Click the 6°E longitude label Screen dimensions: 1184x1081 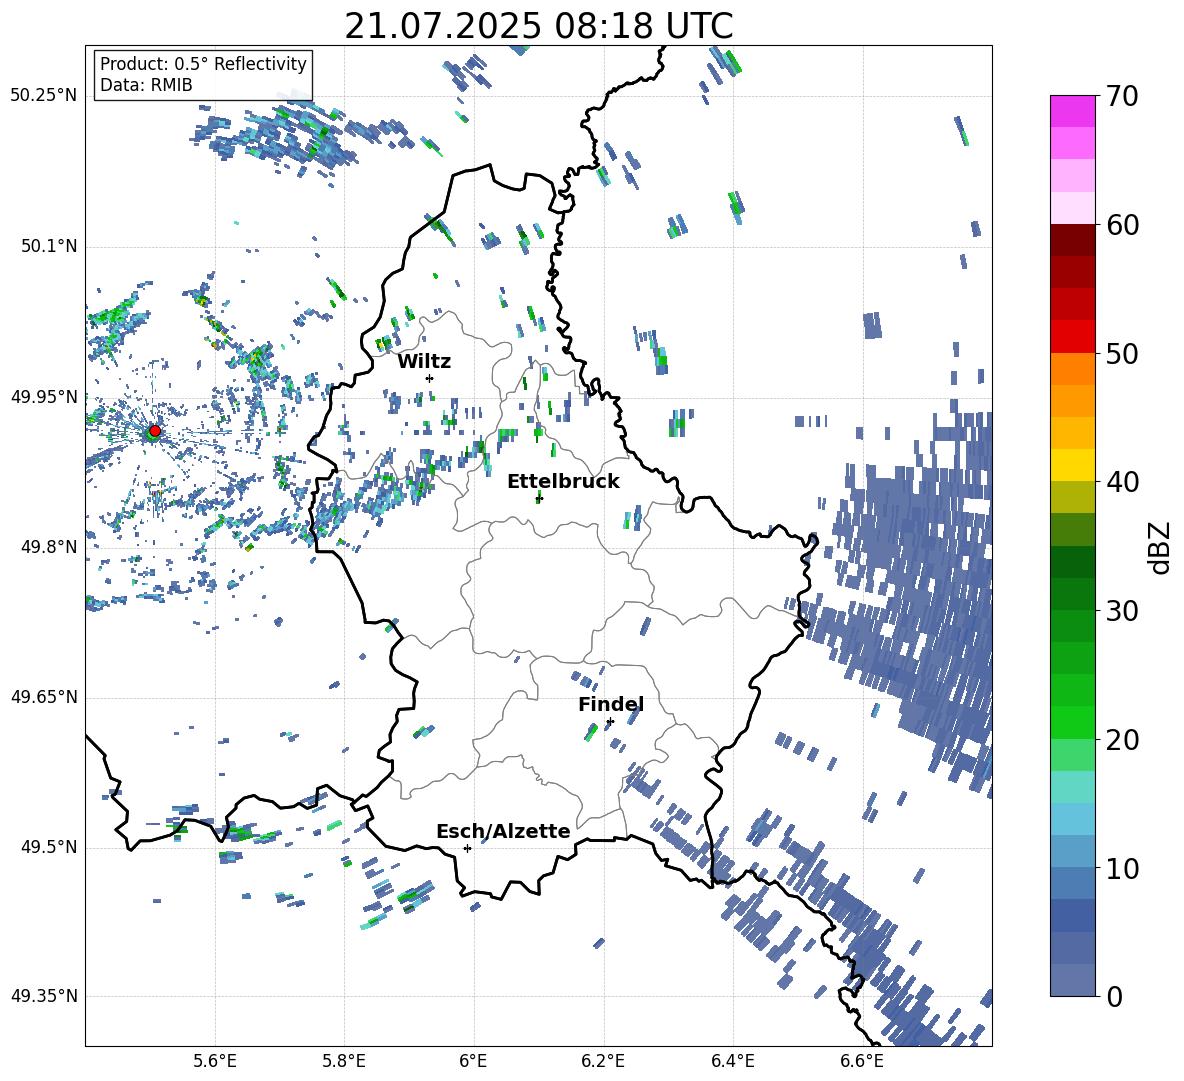(473, 1061)
